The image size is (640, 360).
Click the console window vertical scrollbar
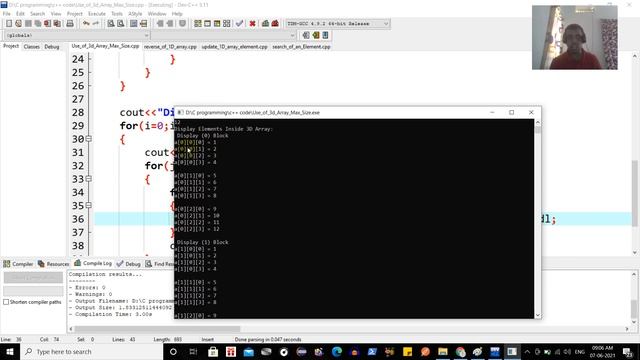pyautogui.click(x=538, y=219)
